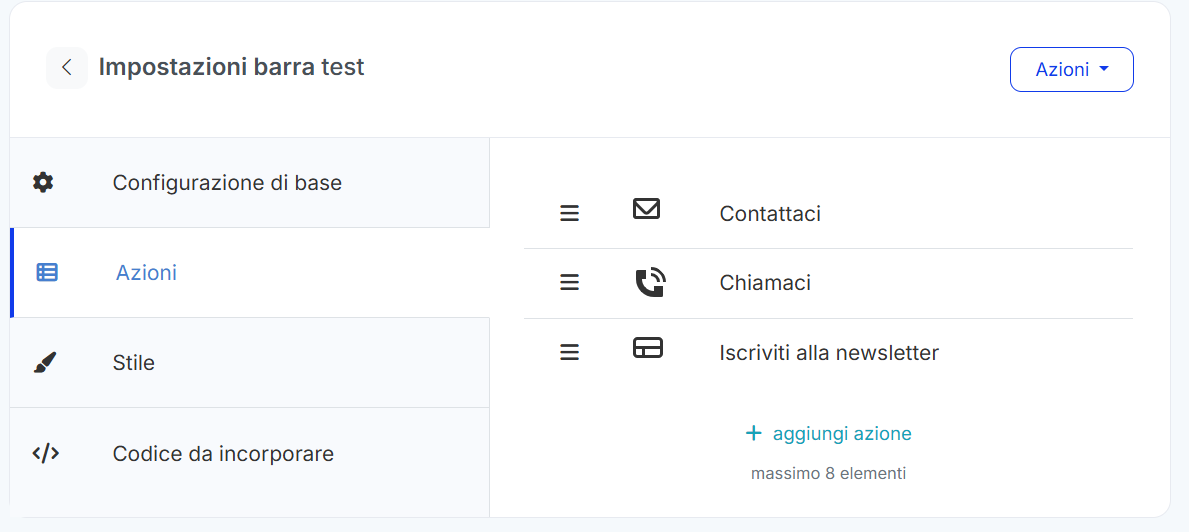Screen dimensions: 1189x532
Task: Click the form icon for newsletter action
Action: 648,348
